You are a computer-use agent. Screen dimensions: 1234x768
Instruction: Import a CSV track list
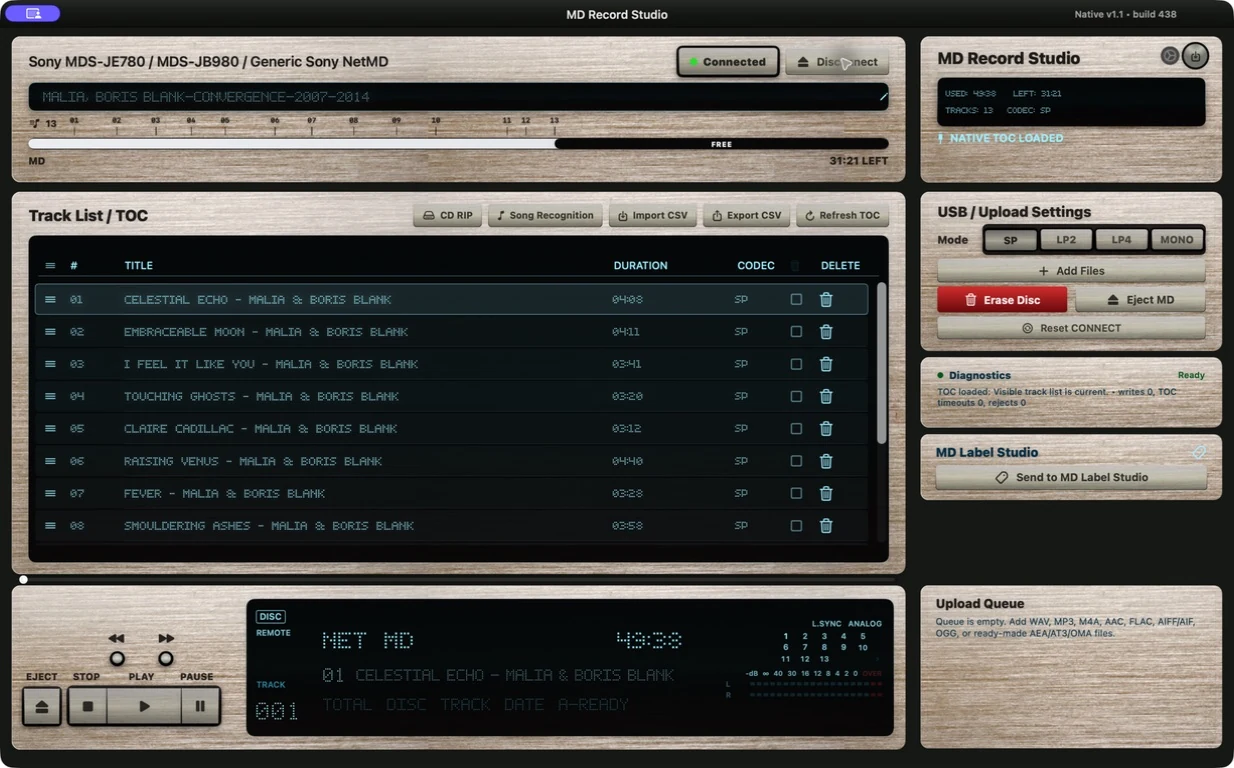(x=653, y=215)
